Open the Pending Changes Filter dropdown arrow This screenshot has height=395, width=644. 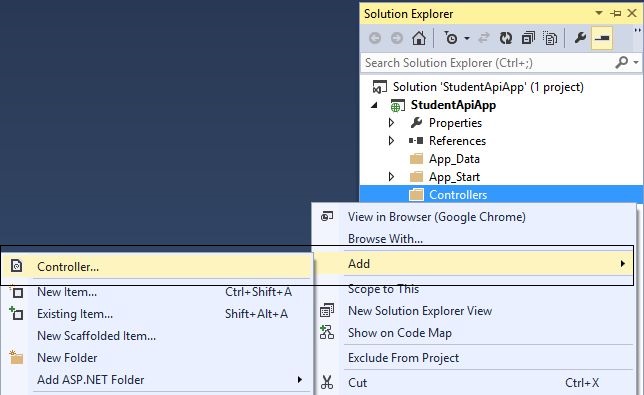pos(467,38)
